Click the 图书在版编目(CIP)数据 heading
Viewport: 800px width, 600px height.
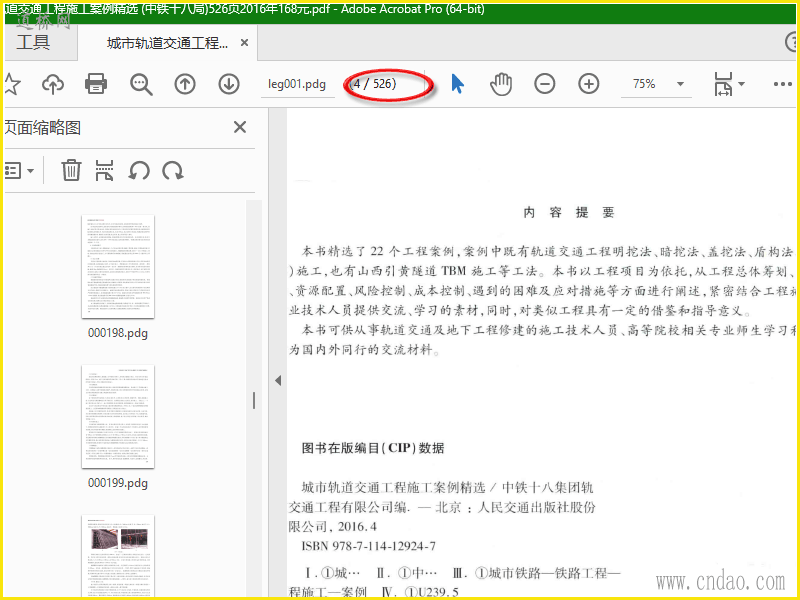[373, 448]
